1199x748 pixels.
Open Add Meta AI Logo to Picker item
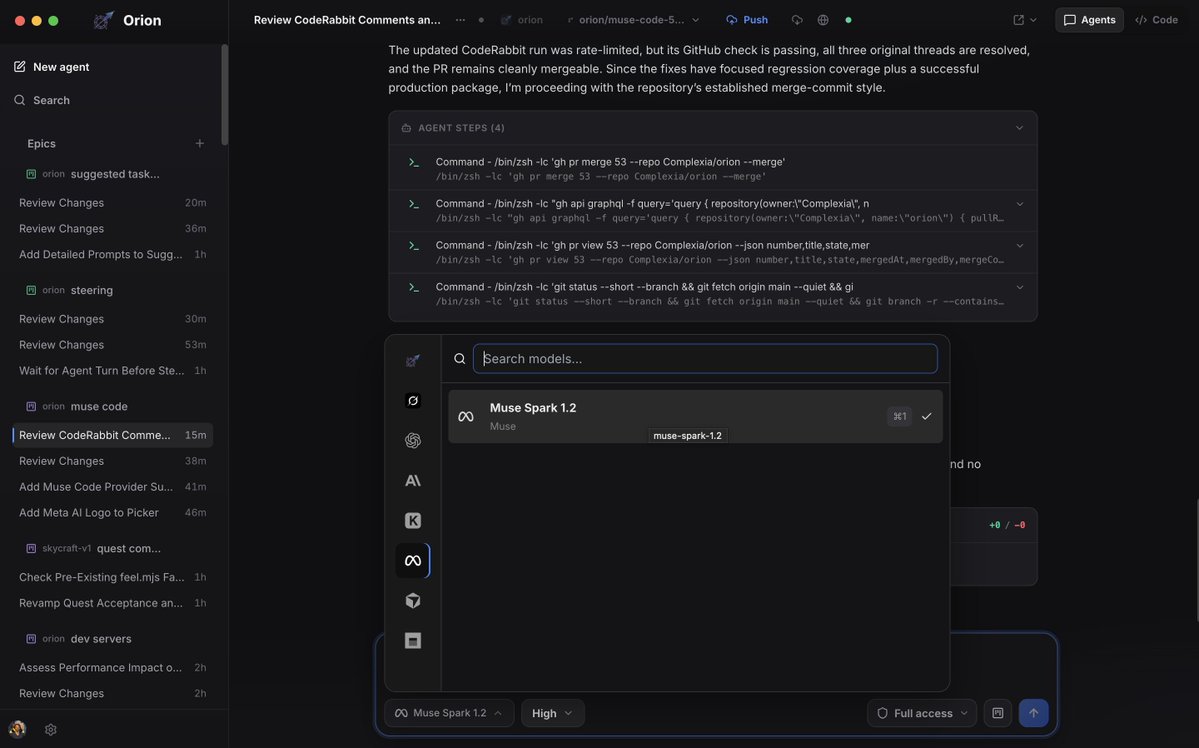click(x=112, y=512)
